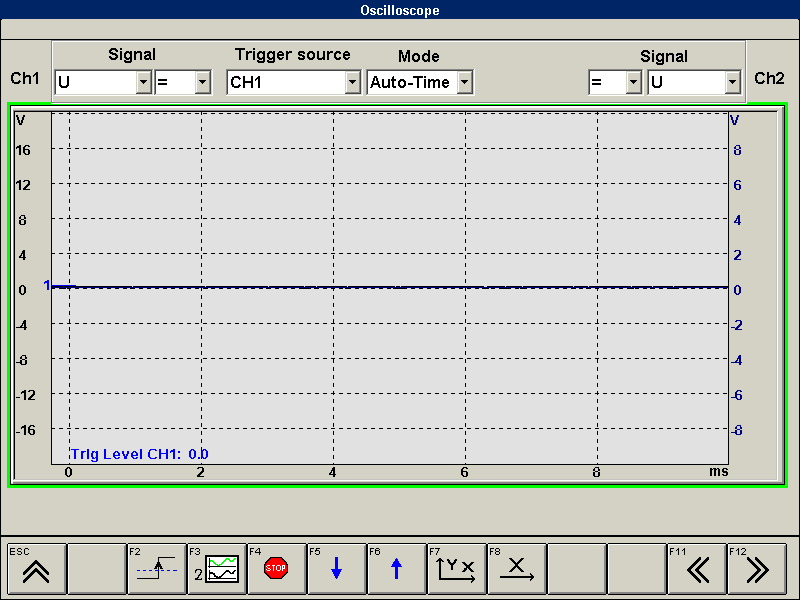This screenshot has height=600, width=800.
Task: Open the Ch2 Signal U dropdown
Action: (x=732, y=82)
